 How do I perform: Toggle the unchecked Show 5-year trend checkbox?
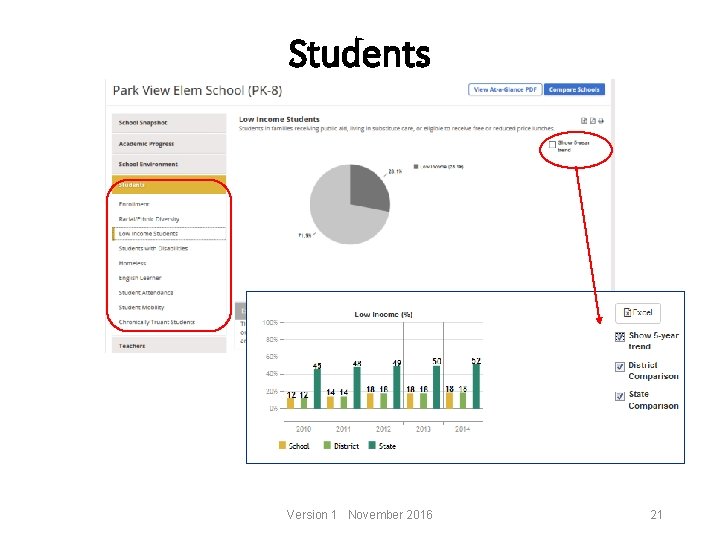tap(552, 145)
